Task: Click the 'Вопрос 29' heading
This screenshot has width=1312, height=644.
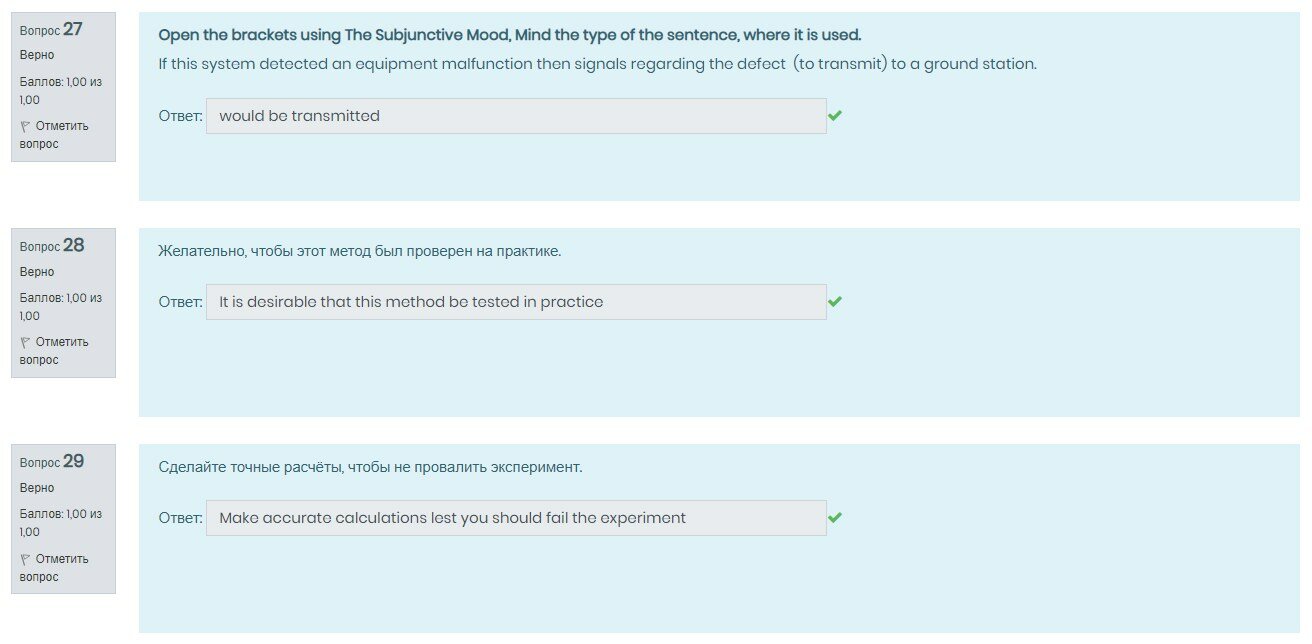Action: 52,462
